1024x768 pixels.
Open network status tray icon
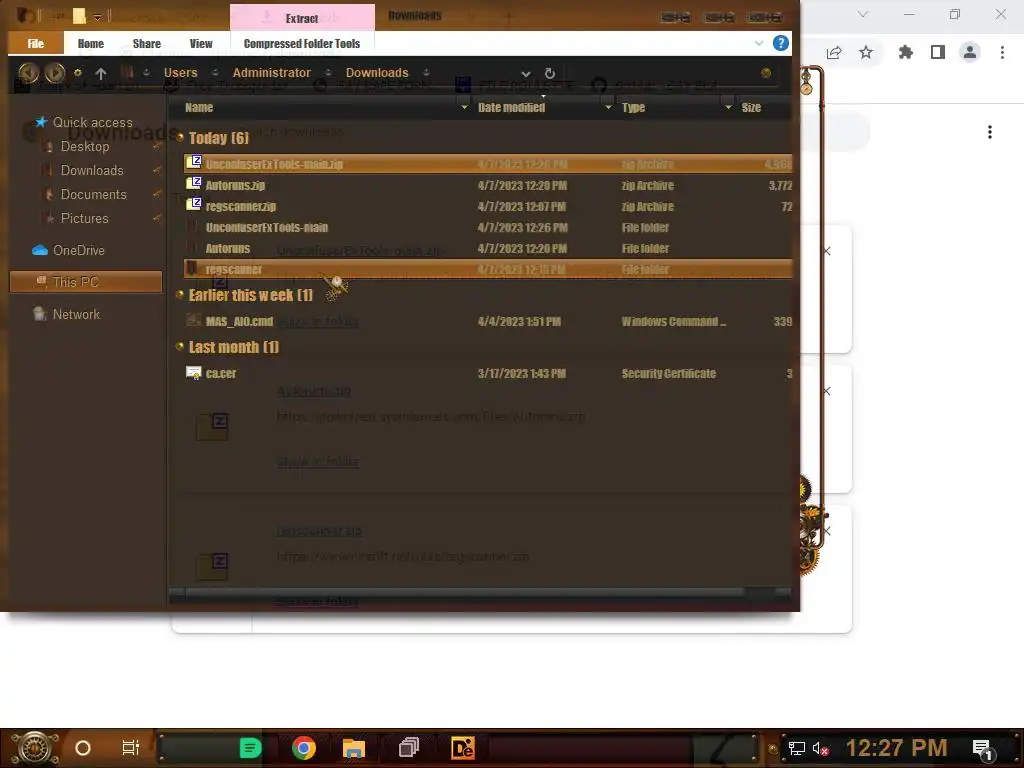click(x=797, y=748)
